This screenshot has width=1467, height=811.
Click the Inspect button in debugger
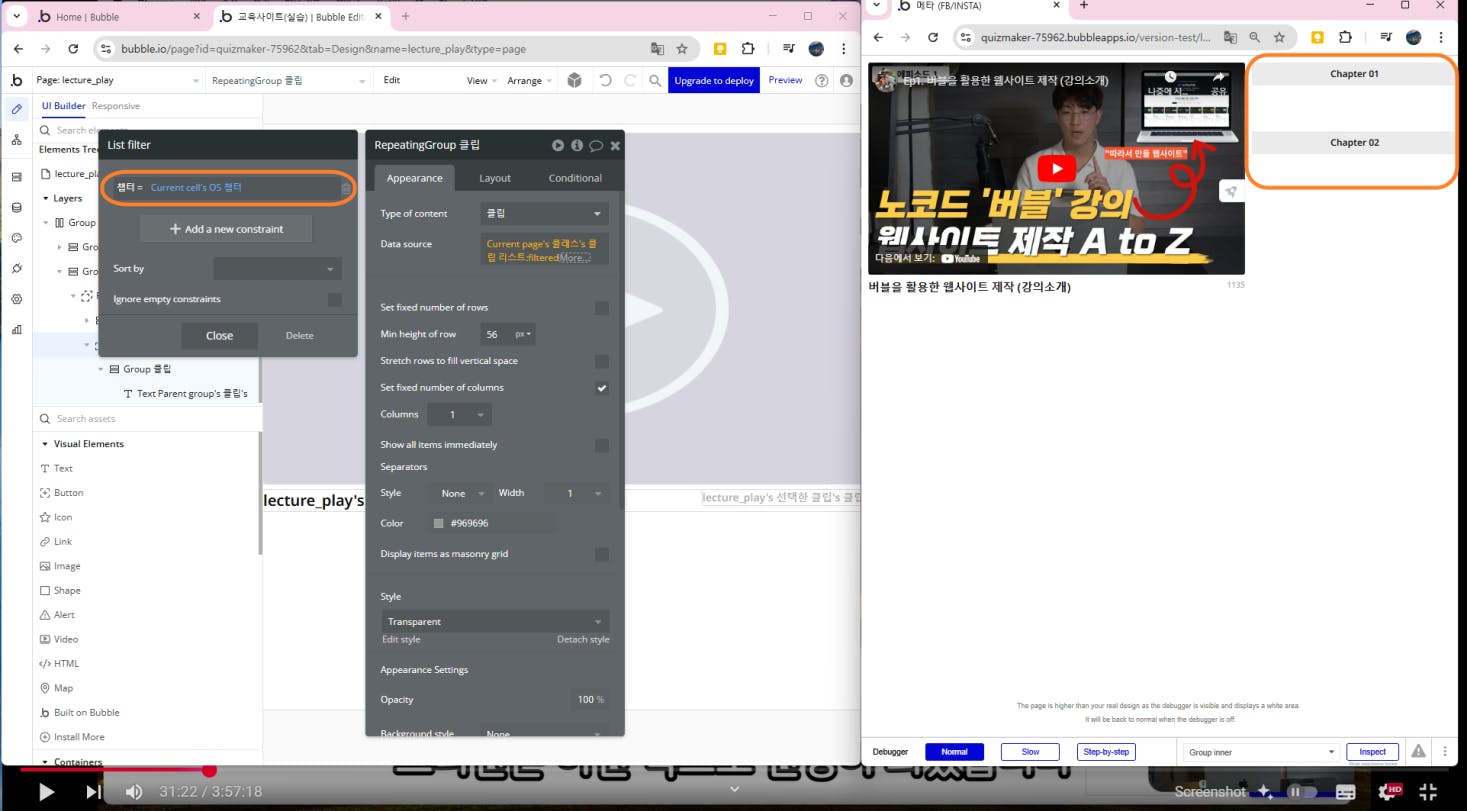click(1372, 752)
